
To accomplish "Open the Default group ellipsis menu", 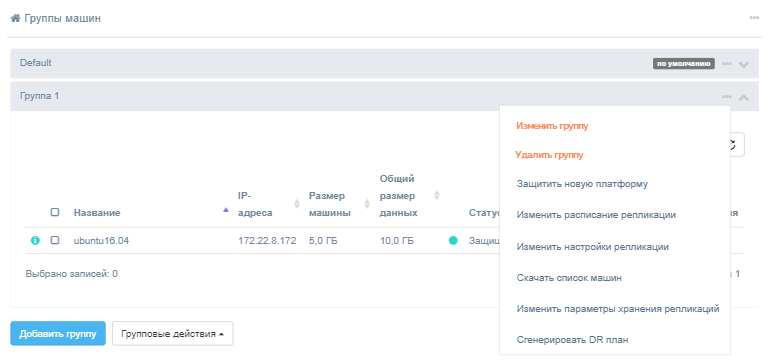I will tap(727, 64).
